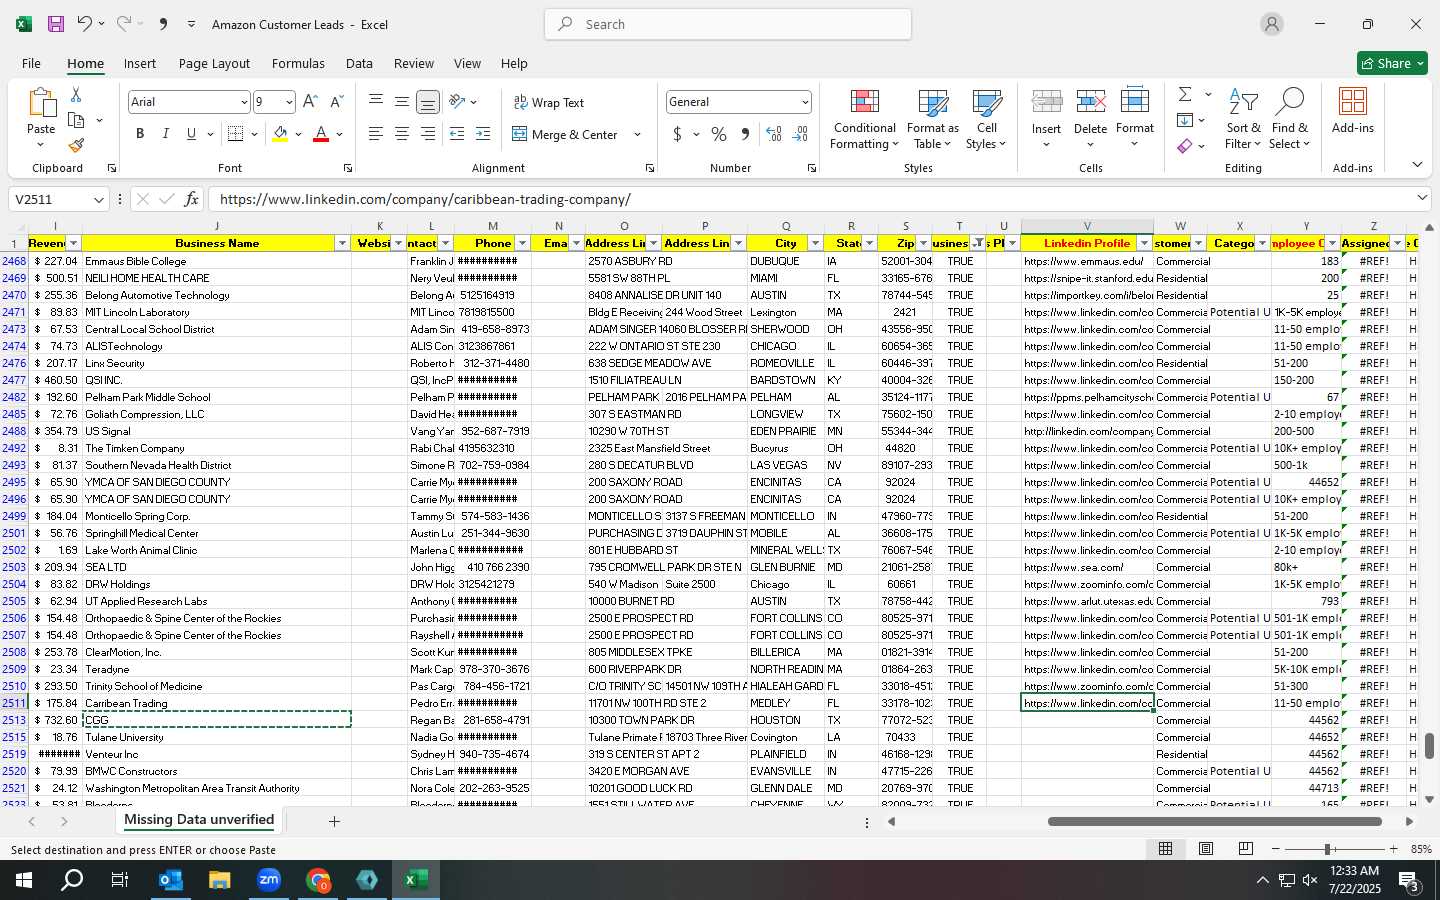Open Zoom app from taskbar
Image resolution: width=1440 pixels, height=900 pixels.
pyautogui.click(x=269, y=880)
